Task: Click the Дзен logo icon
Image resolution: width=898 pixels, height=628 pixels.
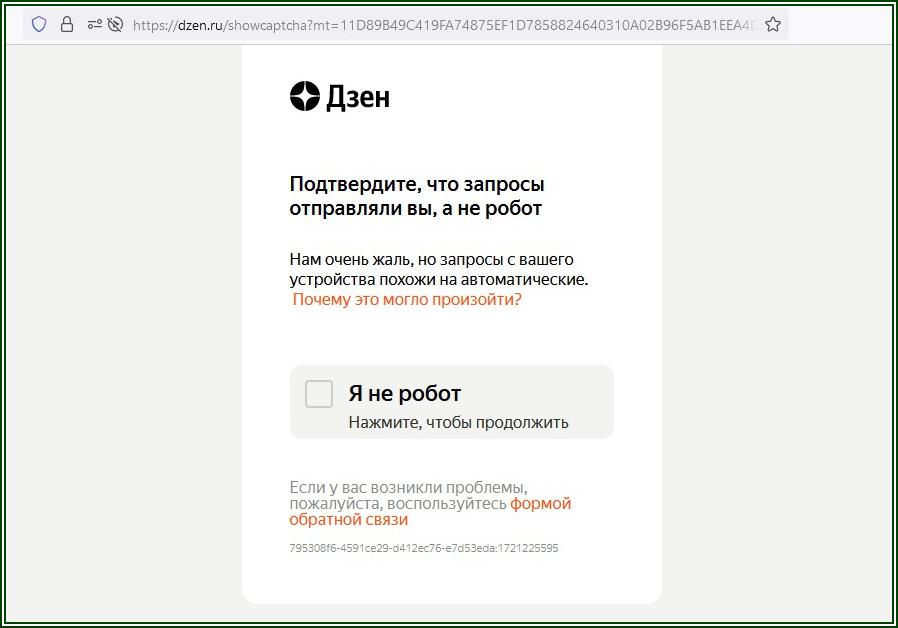Action: pos(305,96)
